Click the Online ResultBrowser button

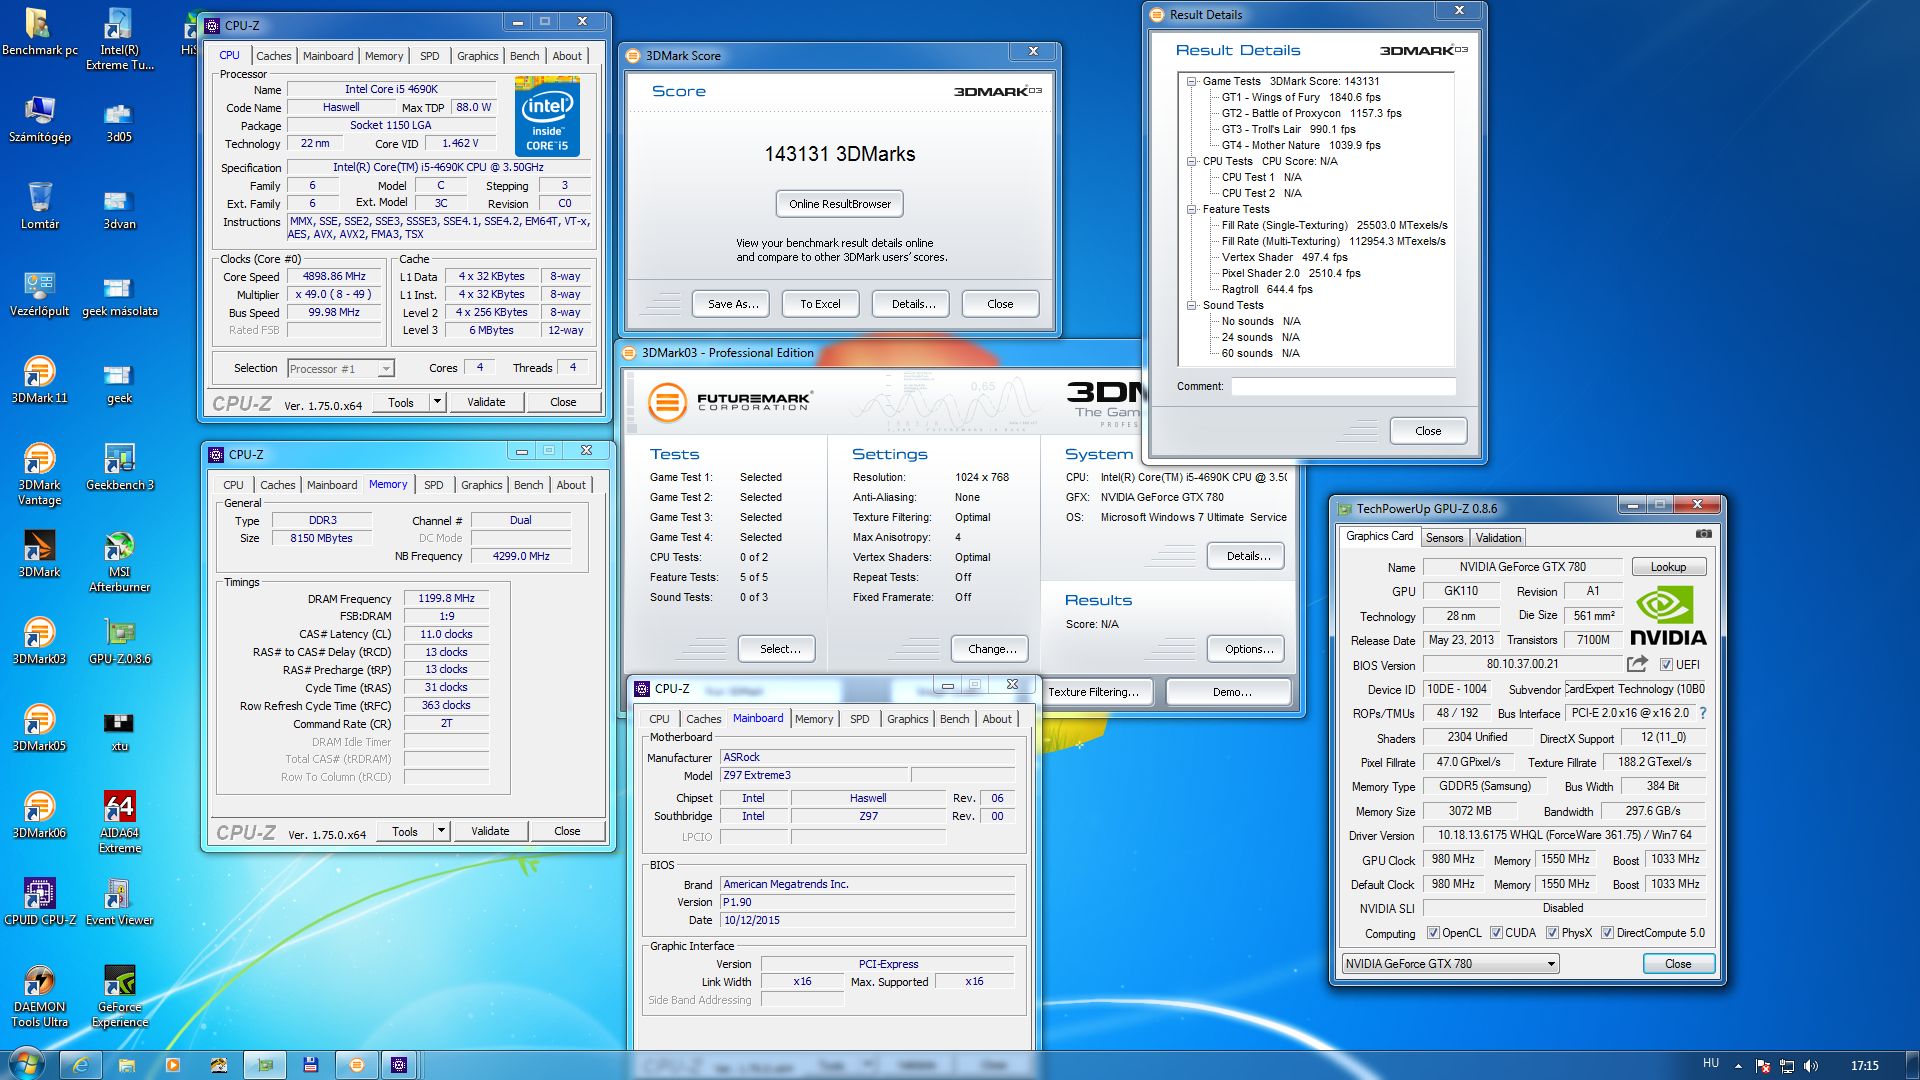(839, 204)
